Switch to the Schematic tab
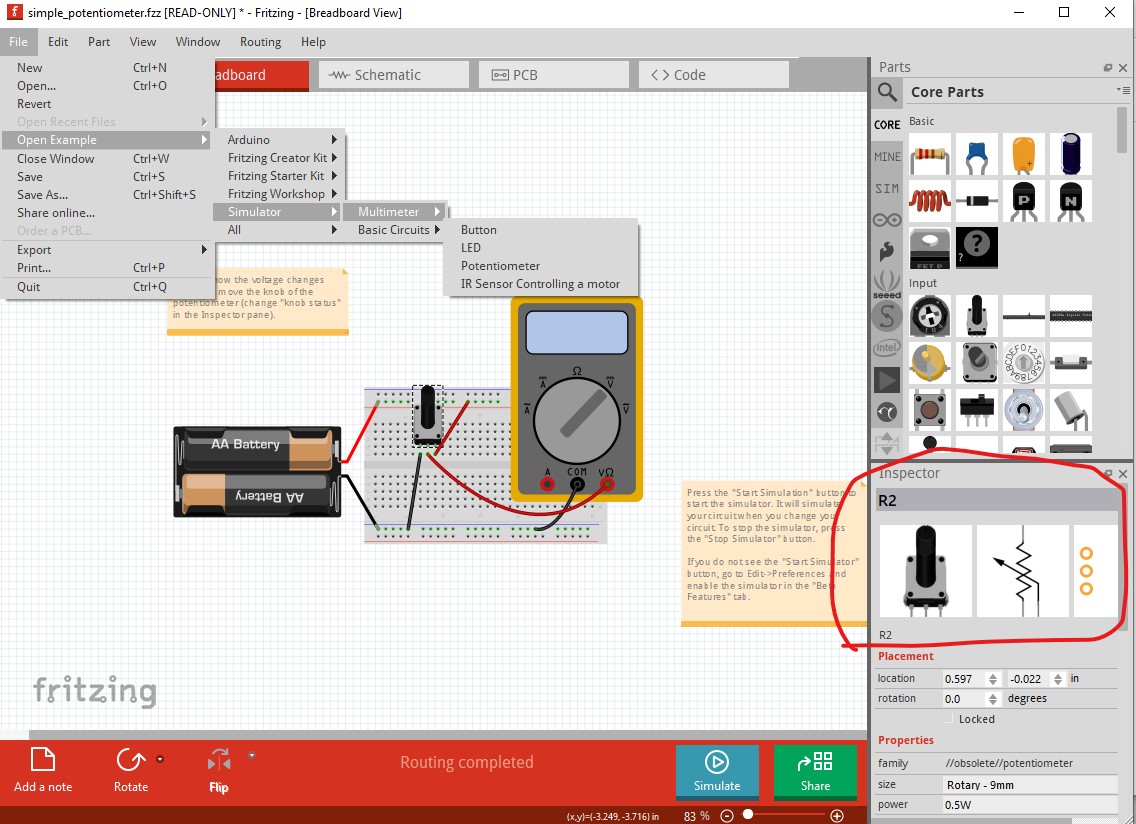1136x824 pixels. click(x=393, y=75)
